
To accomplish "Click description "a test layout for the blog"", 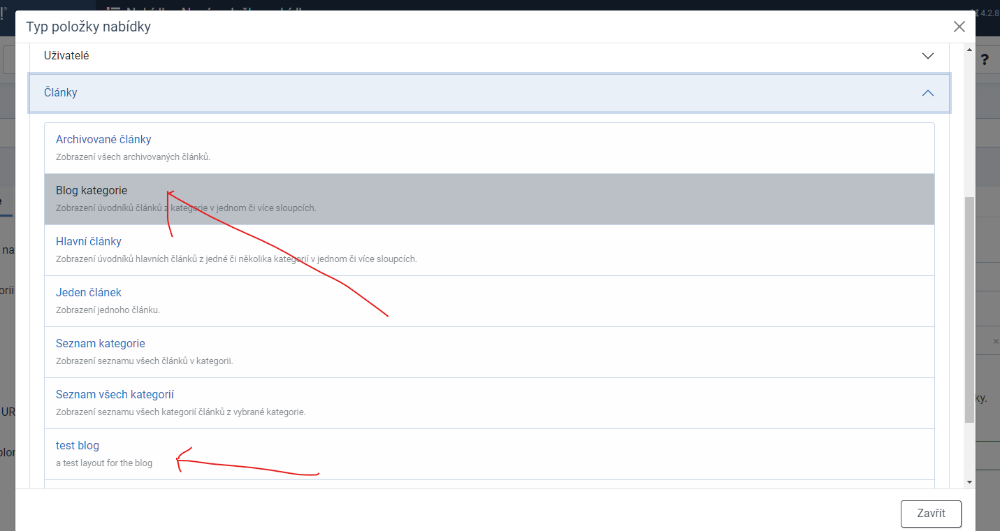I will tap(104, 463).
